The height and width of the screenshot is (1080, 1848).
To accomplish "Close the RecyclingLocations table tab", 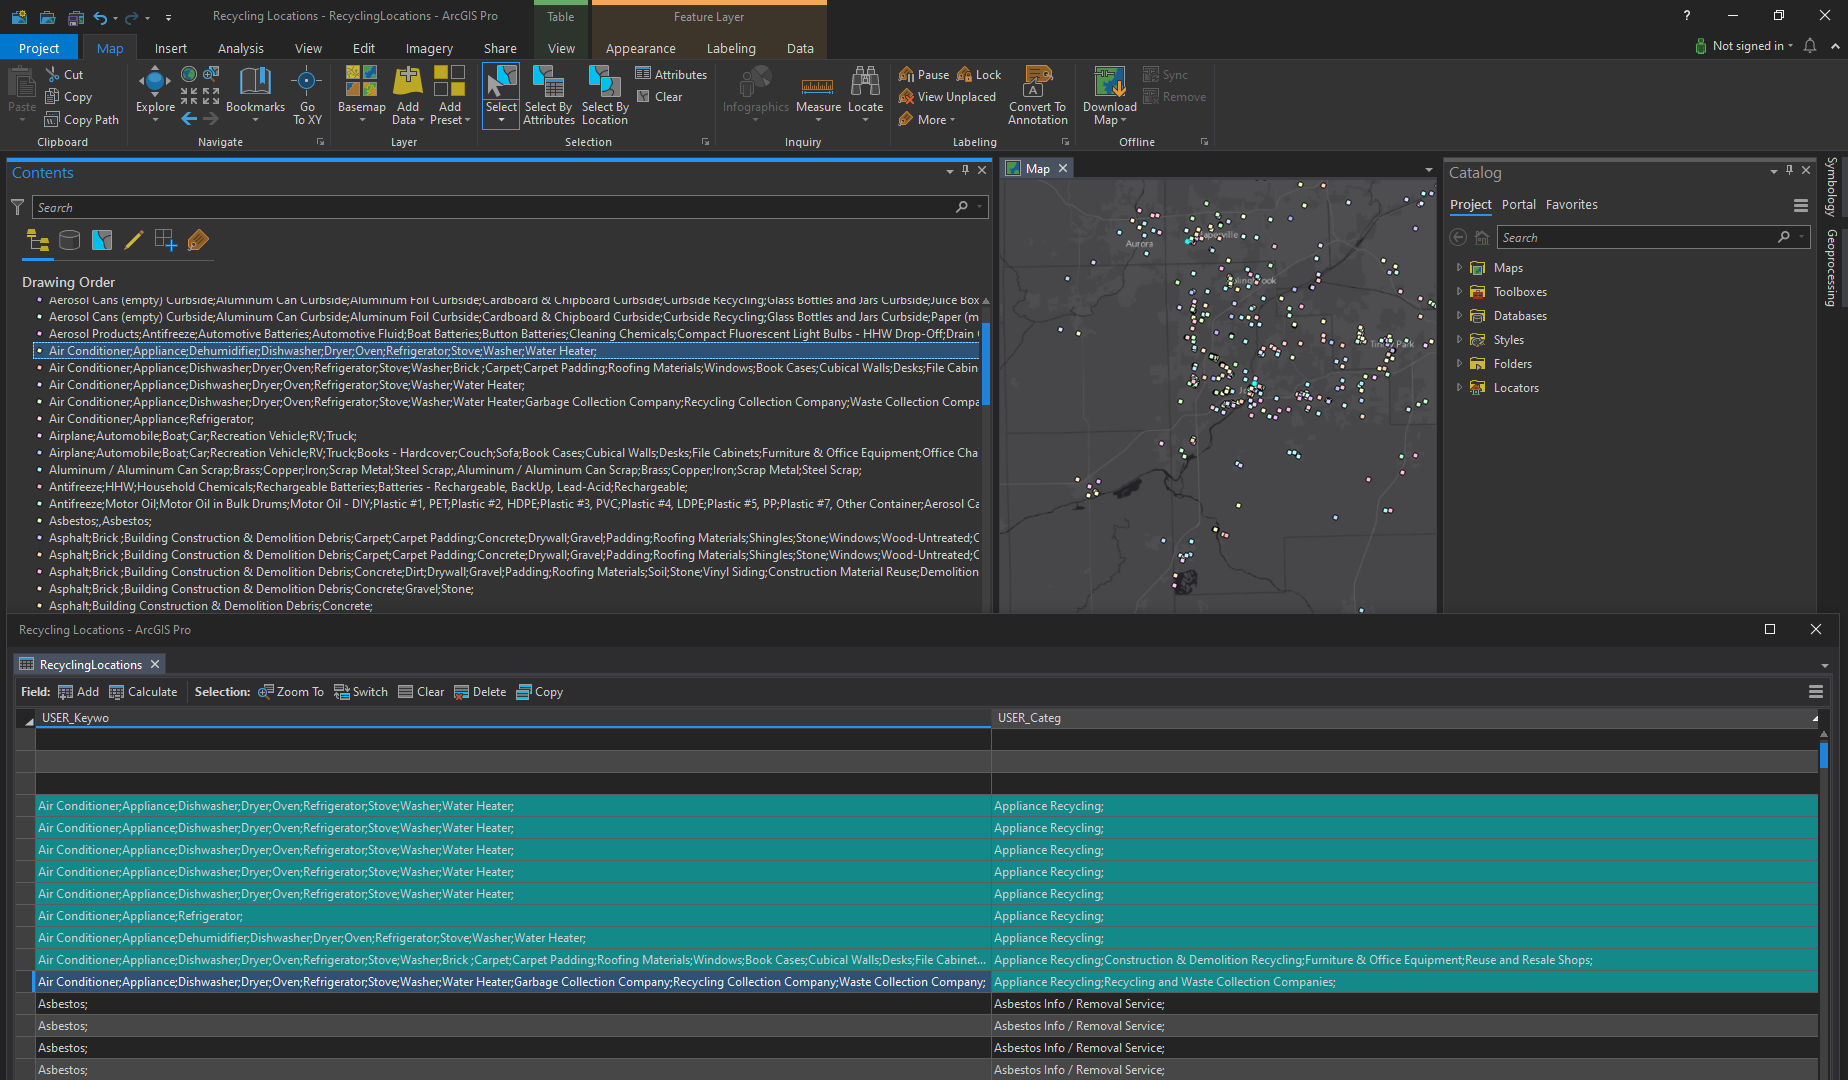I will (x=155, y=664).
